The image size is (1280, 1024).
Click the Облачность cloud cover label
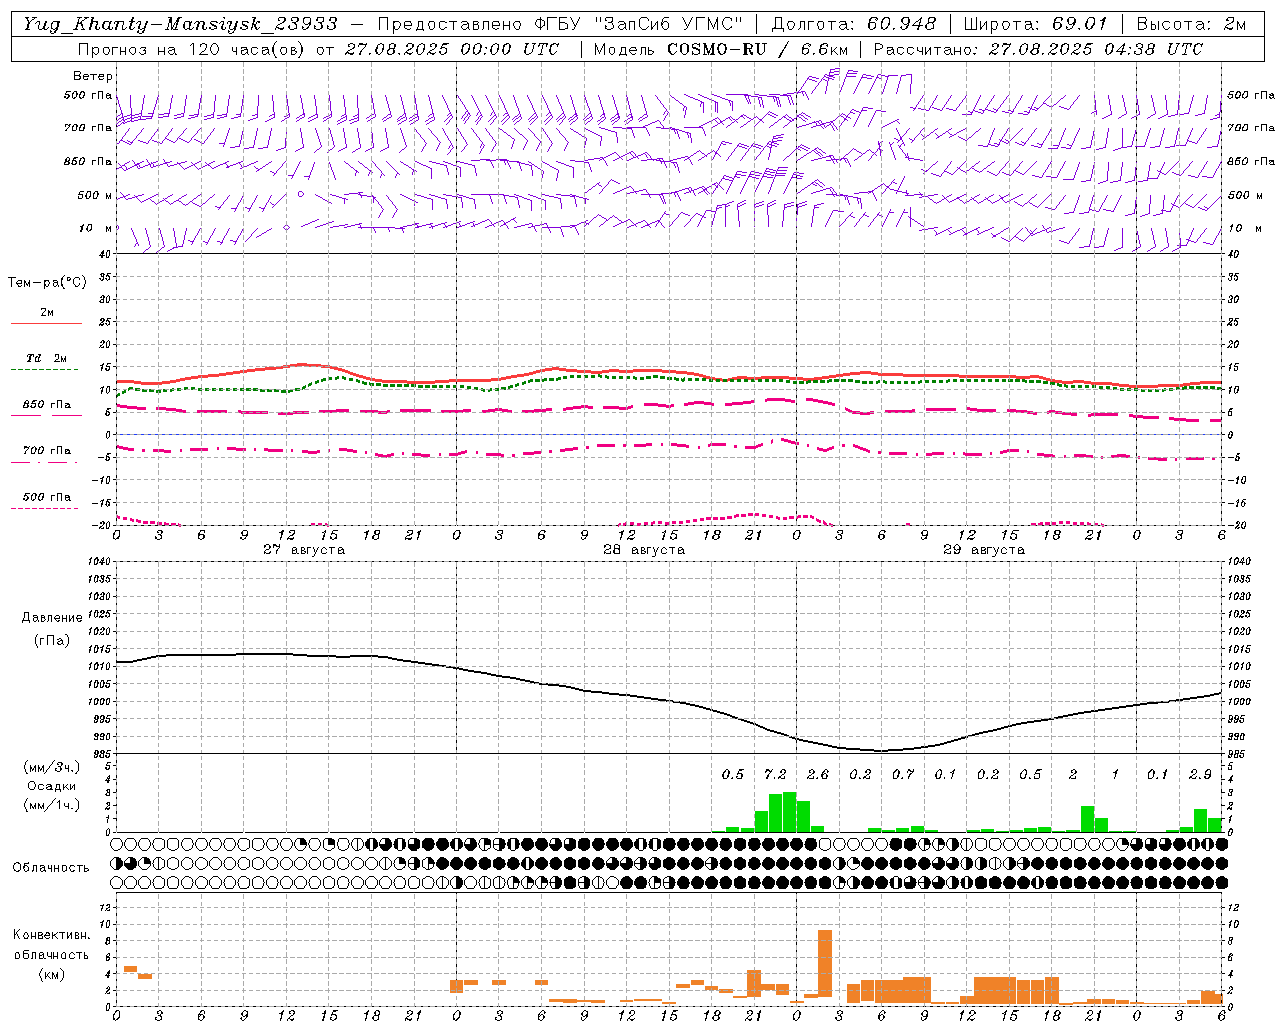pyautogui.click(x=51, y=868)
